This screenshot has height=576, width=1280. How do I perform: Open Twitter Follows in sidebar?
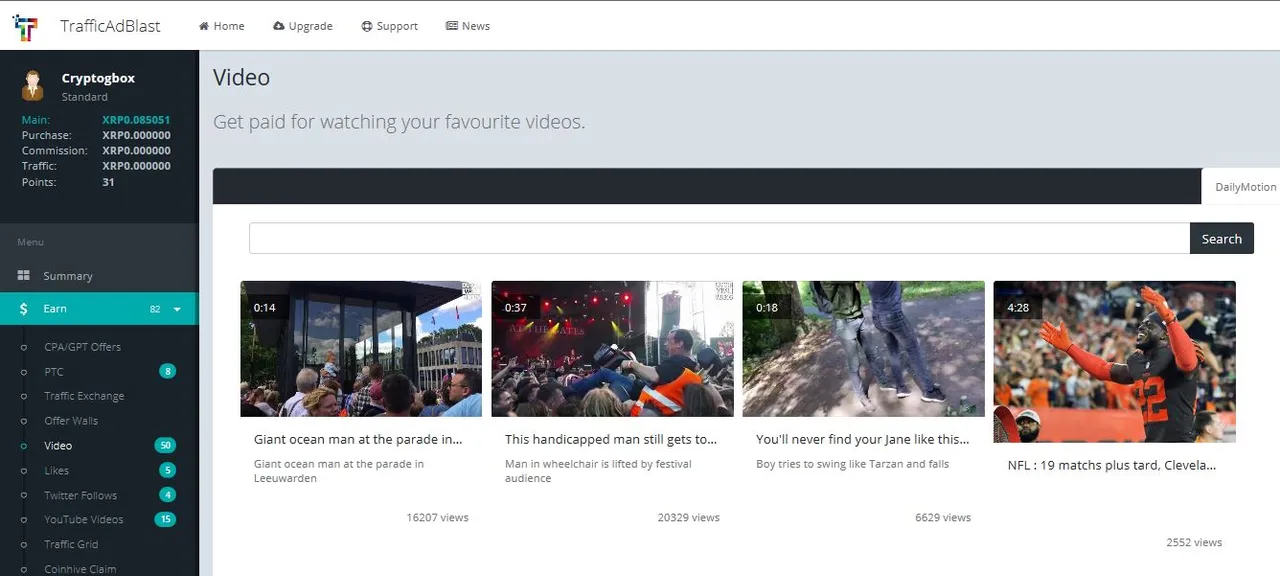[81, 496]
